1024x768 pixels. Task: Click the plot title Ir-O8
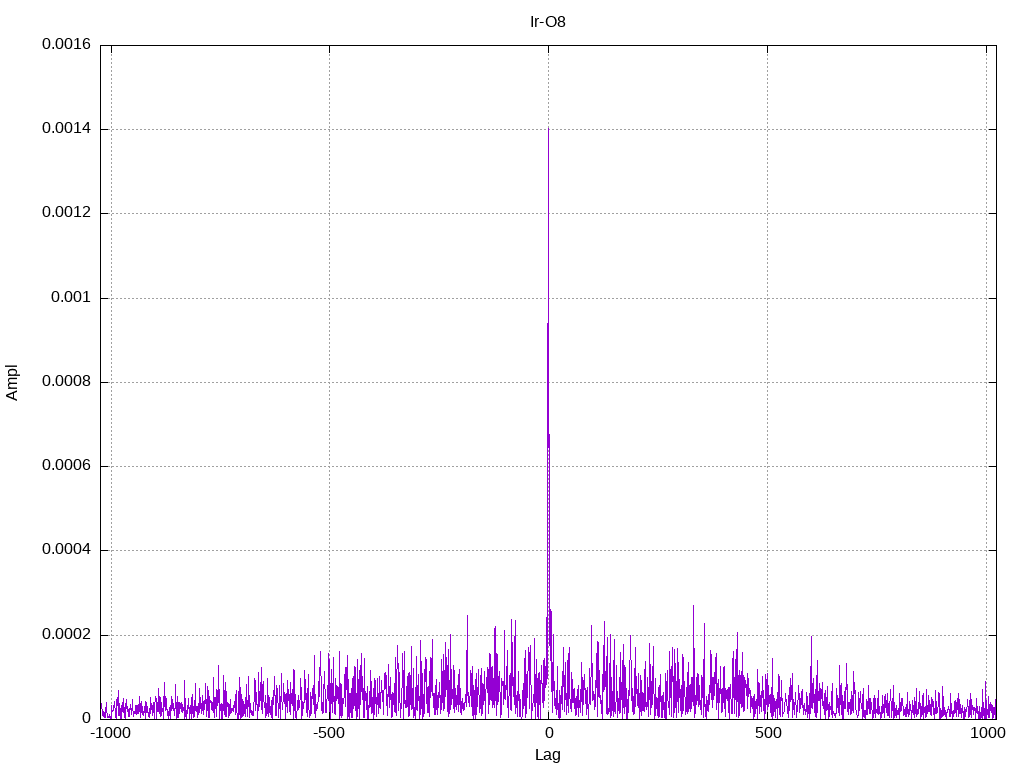tap(547, 22)
